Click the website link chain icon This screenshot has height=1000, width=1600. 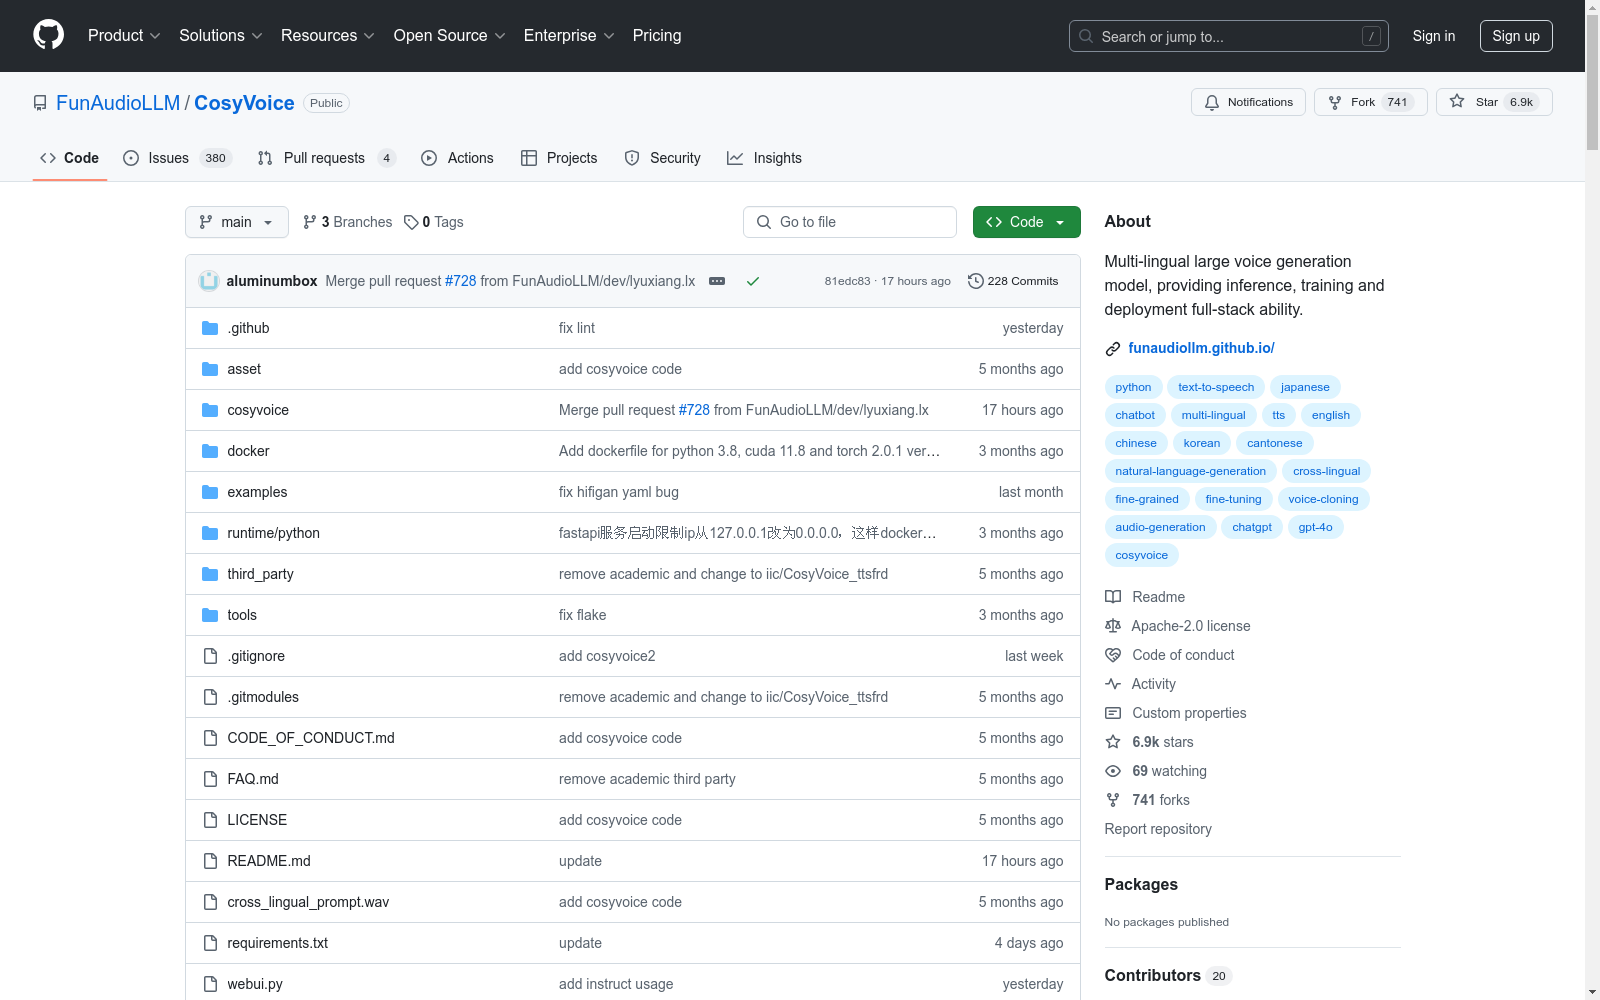pos(1113,349)
